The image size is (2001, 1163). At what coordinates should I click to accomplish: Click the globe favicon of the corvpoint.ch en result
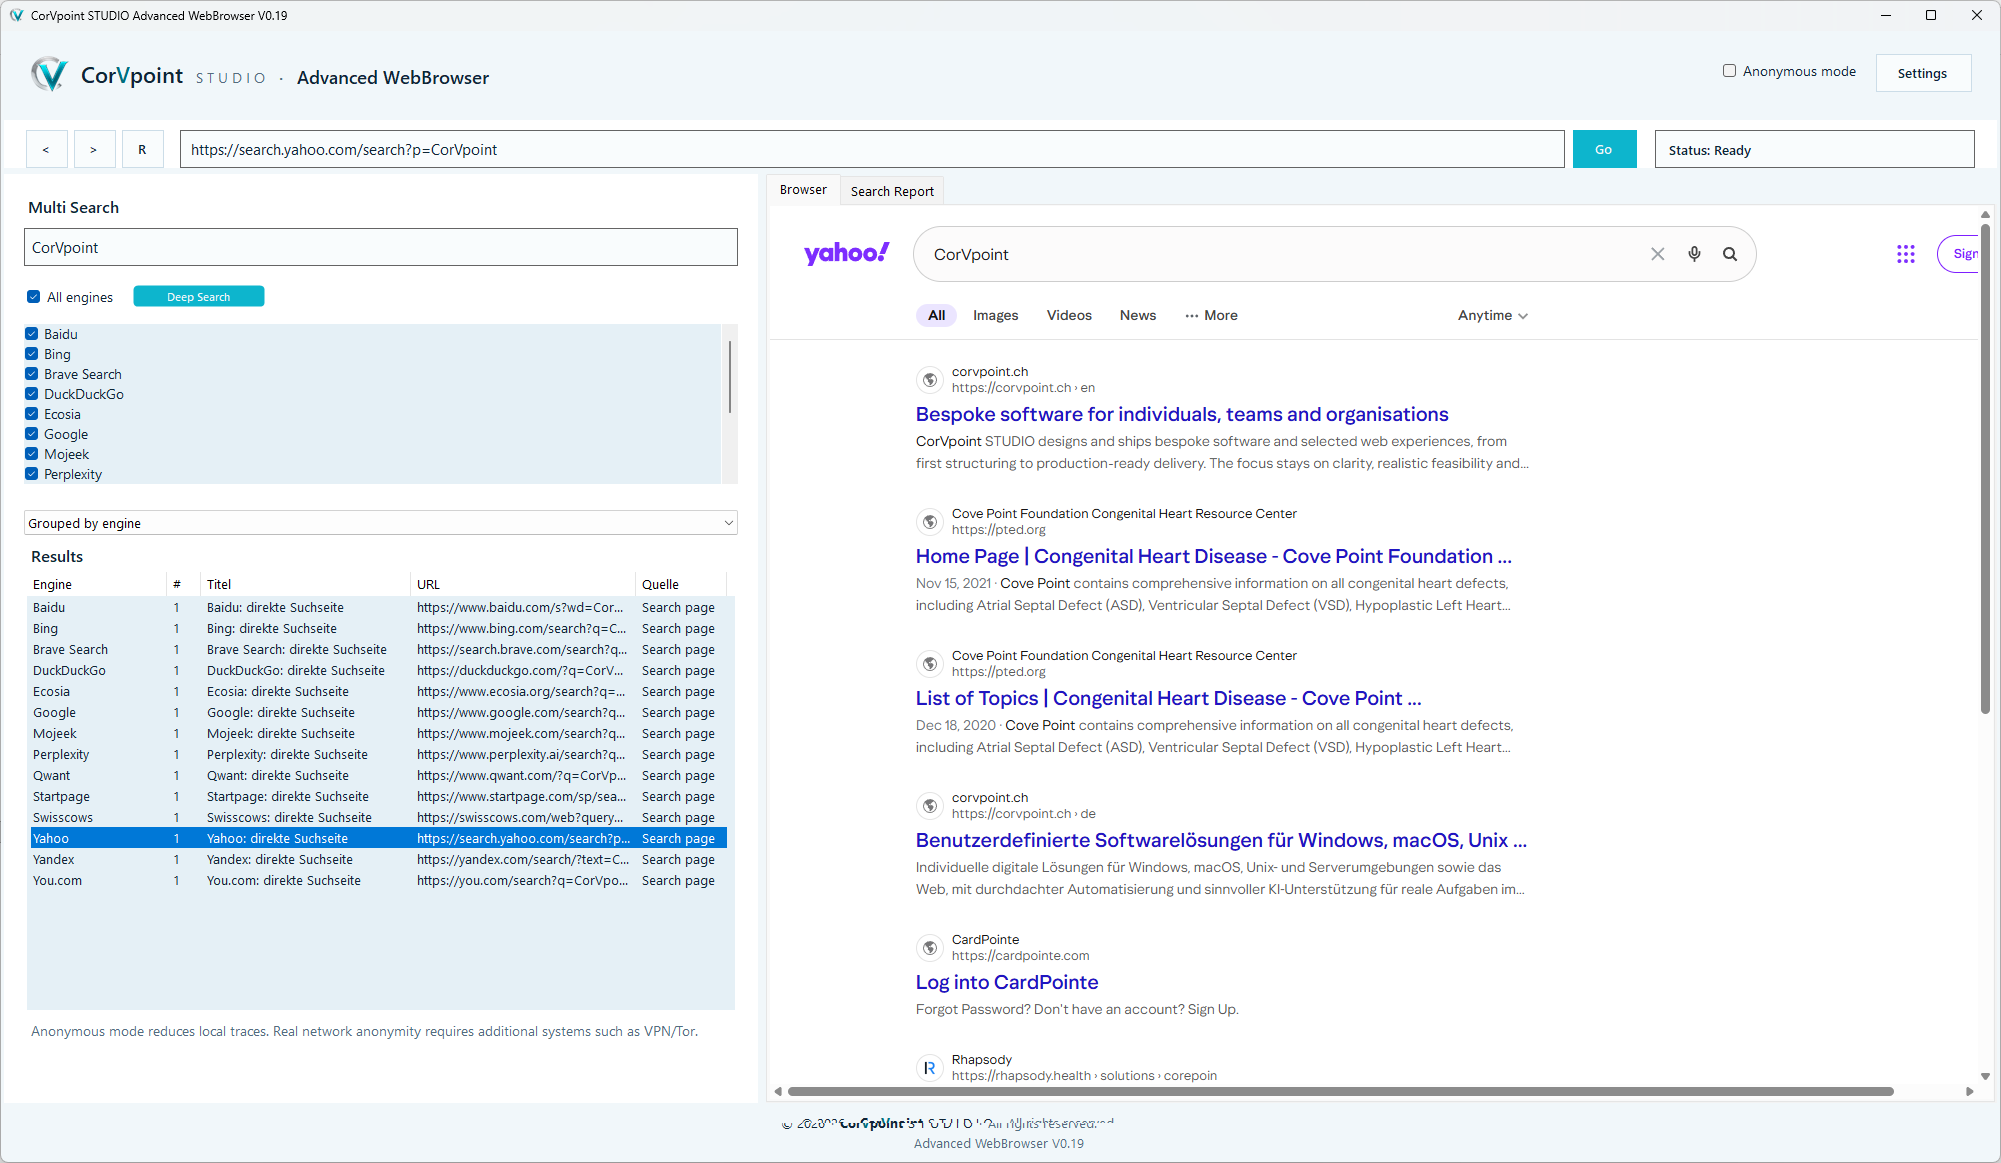click(x=930, y=380)
